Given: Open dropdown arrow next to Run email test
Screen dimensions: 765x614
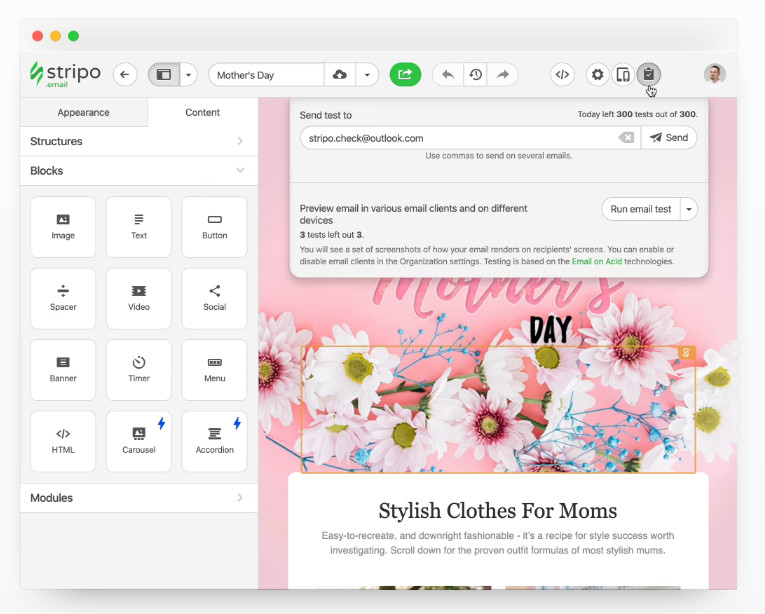Looking at the screenshot, I should [688, 209].
